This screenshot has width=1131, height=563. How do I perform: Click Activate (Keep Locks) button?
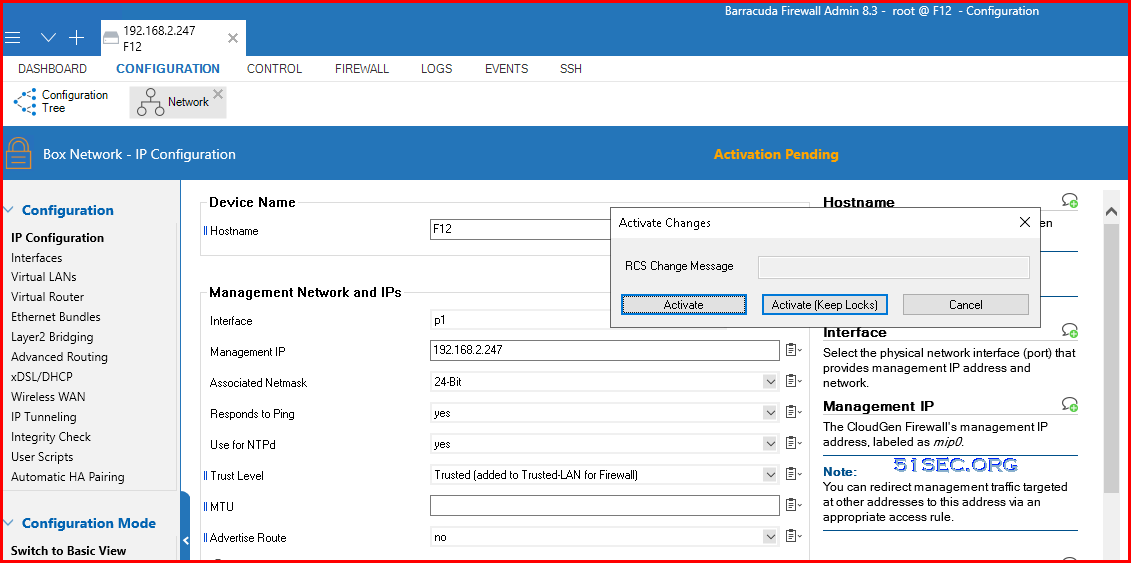coord(824,304)
